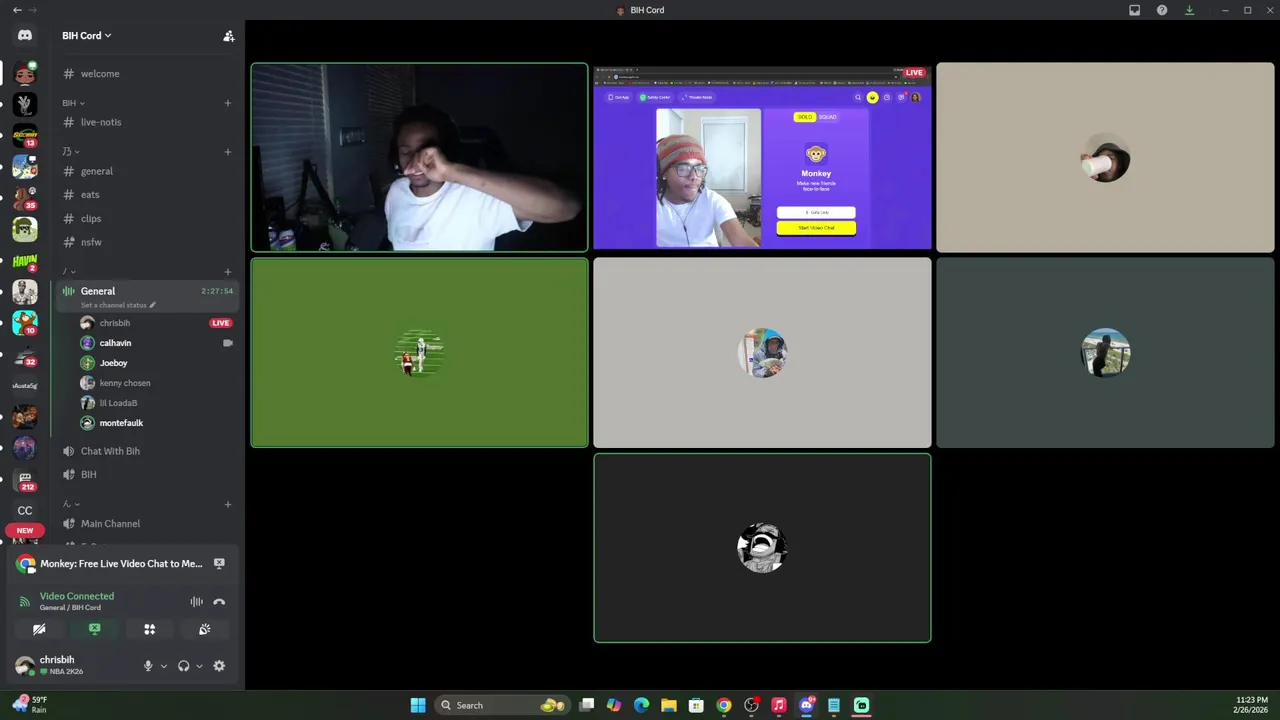
Task: Open the activities launcher button
Action: pos(149,629)
